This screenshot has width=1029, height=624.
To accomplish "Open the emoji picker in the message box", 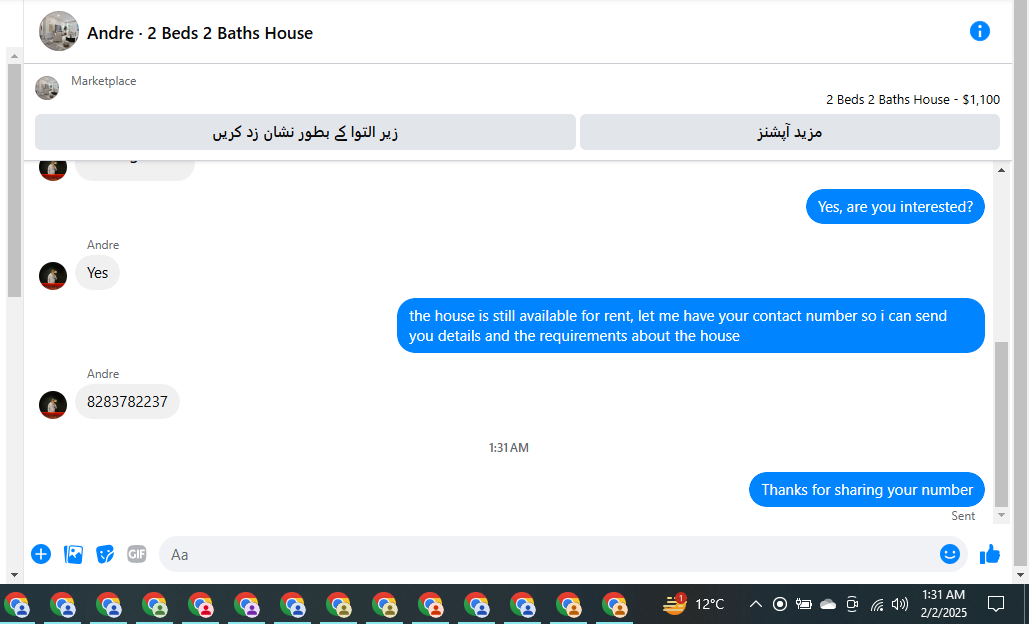I will coord(949,554).
